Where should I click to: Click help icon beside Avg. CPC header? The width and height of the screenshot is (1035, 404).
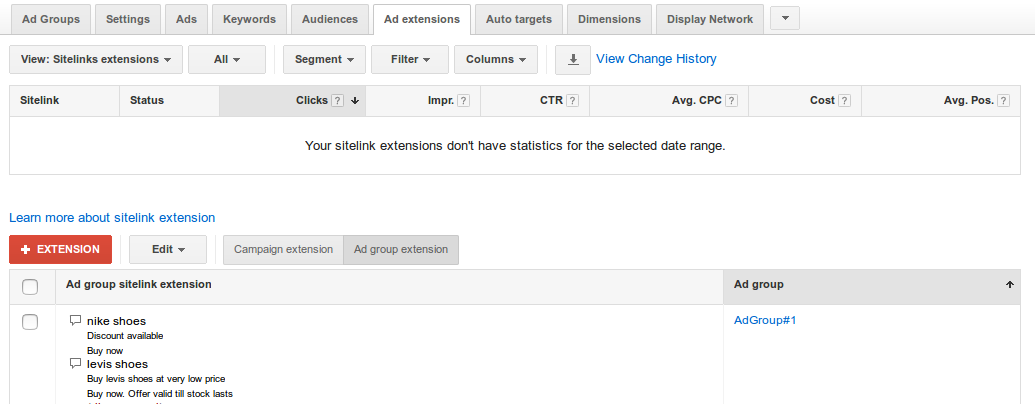(732, 101)
